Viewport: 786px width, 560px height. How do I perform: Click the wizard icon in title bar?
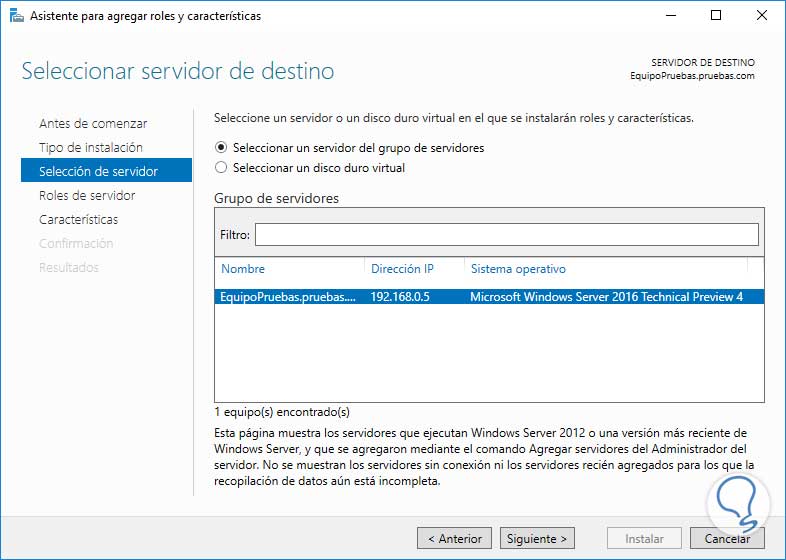tap(17, 16)
